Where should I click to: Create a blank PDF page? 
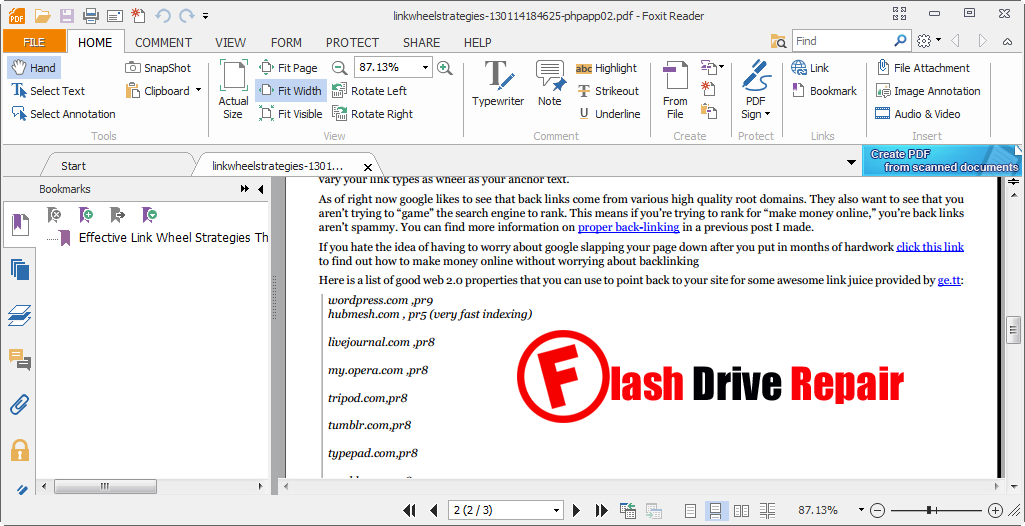tap(707, 88)
